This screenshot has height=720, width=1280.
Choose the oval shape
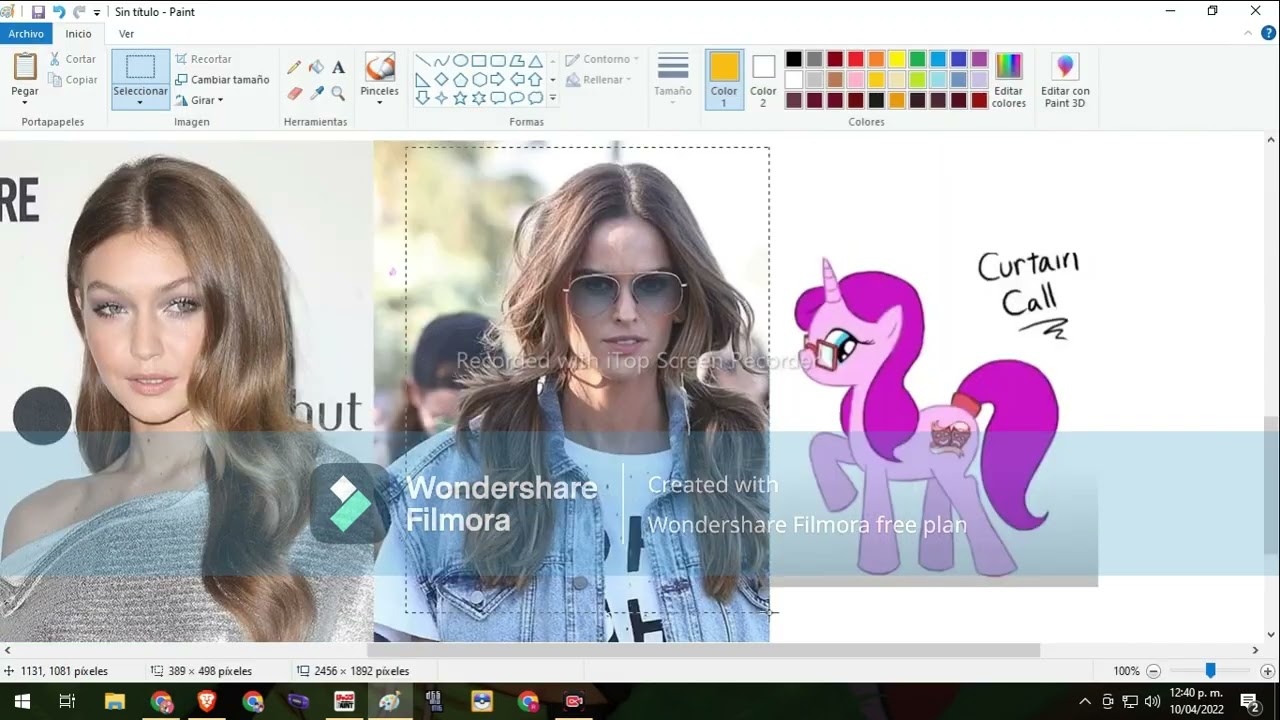pos(460,61)
